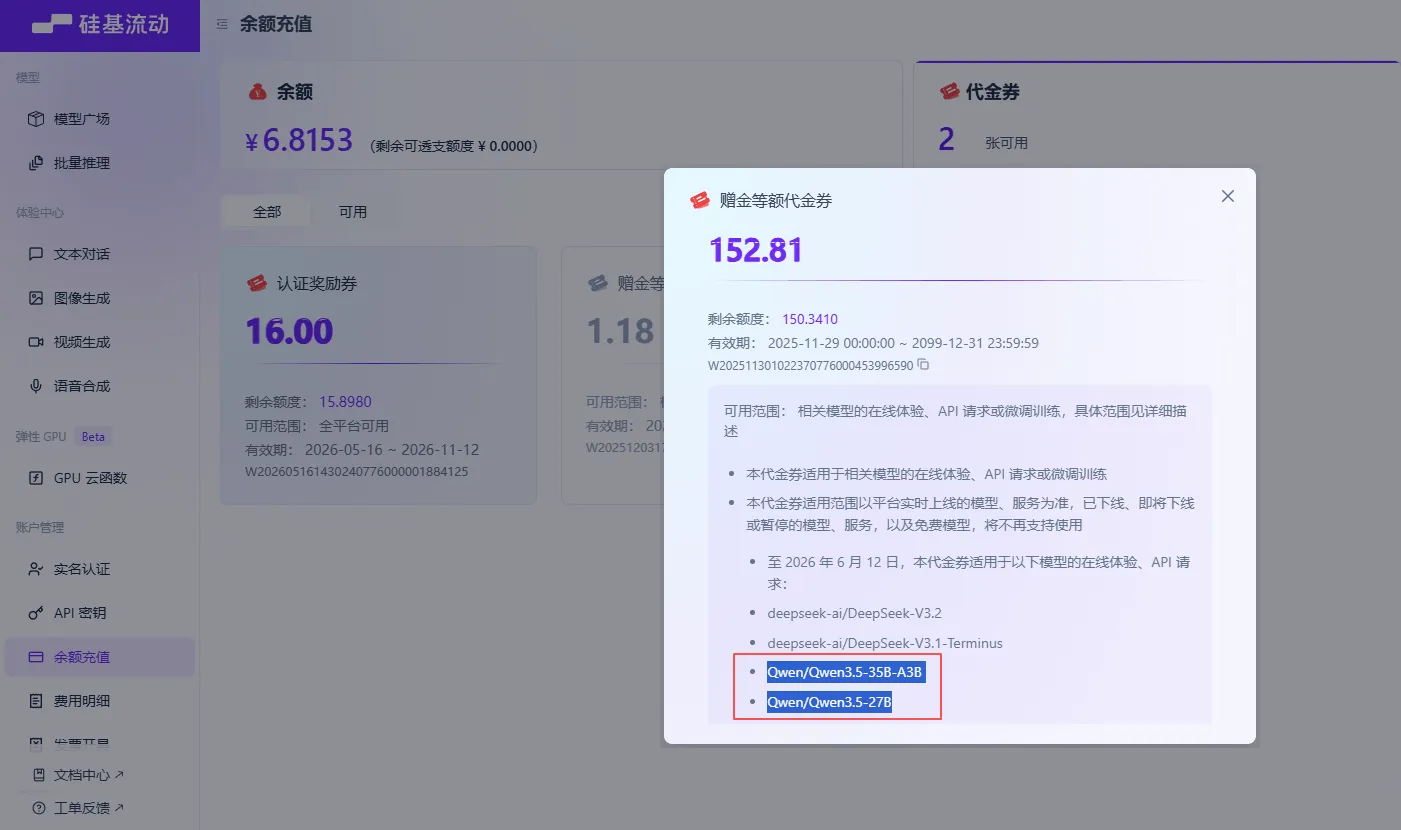Click the highlighted Qwen/Qwen3.5-35B-A3B entry

click(x=844, y=672)
